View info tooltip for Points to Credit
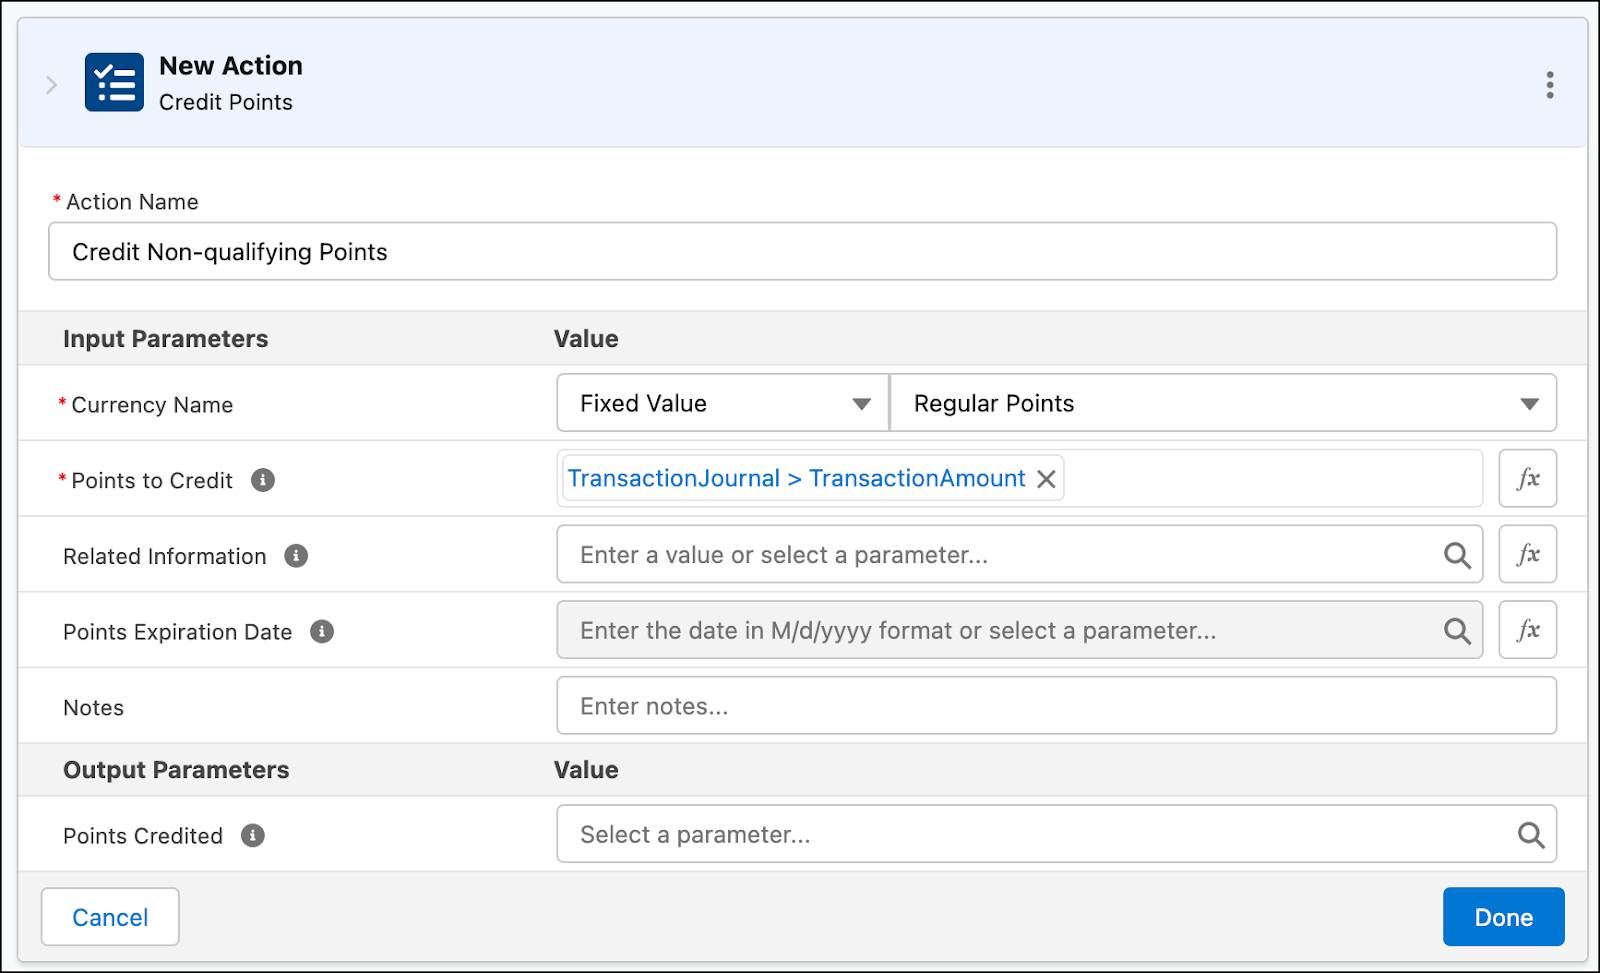 tap(262, 480)
